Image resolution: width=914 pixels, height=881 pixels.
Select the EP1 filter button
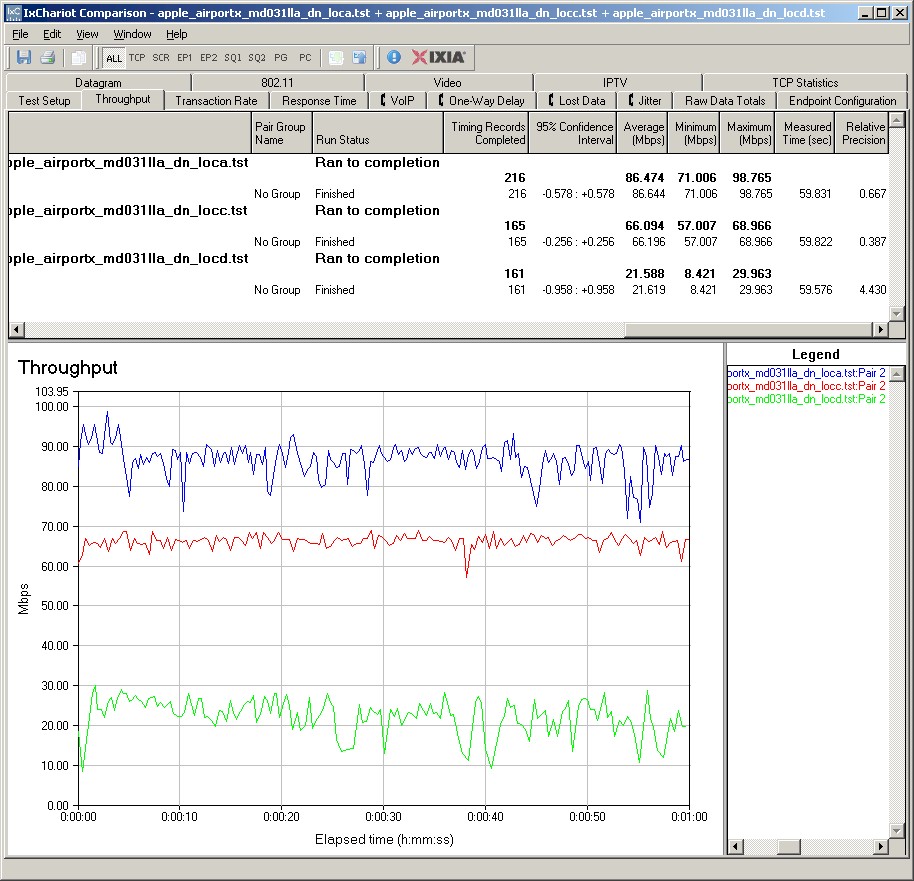[184, 58]
